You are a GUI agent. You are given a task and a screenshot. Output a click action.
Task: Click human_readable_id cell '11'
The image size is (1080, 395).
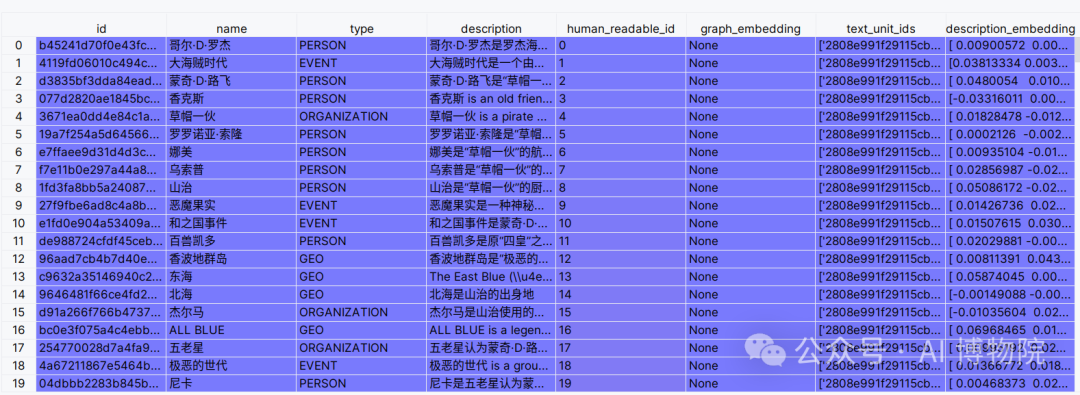pyautogui.click(x=621, y=241)
